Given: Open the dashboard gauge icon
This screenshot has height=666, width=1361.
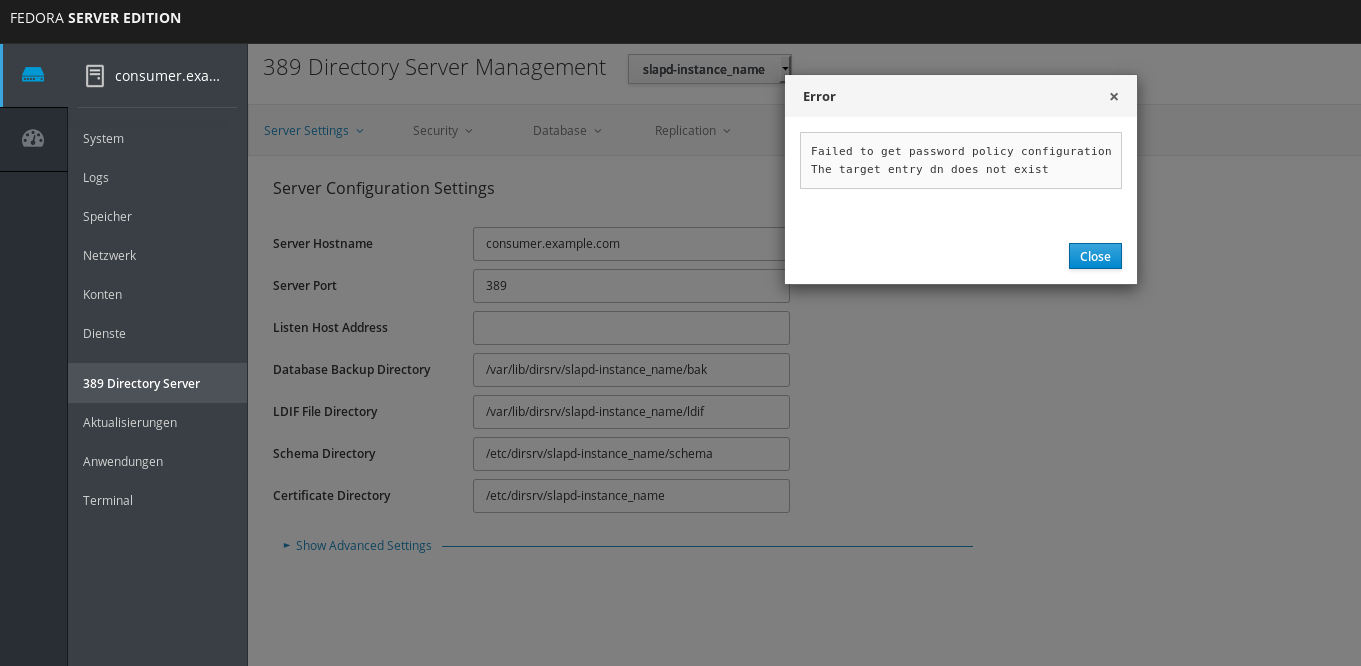Looking at the screenshot, I should coord(33,139).
